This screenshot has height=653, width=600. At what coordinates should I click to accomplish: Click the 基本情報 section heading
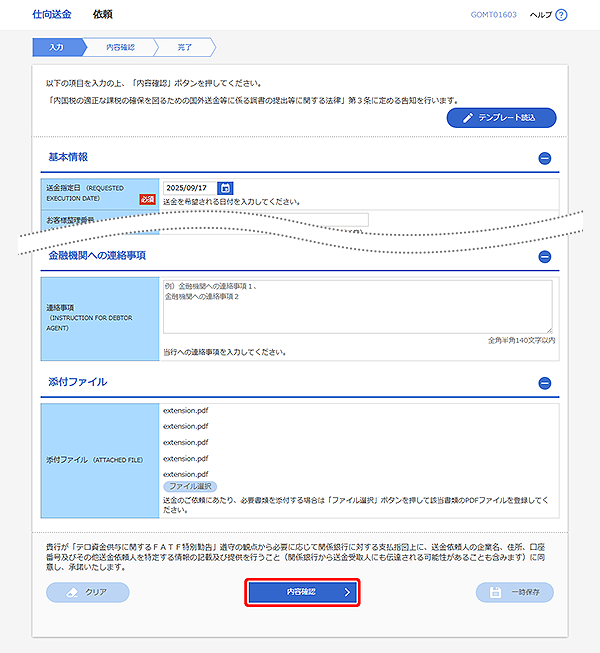(x=68, y=157)
